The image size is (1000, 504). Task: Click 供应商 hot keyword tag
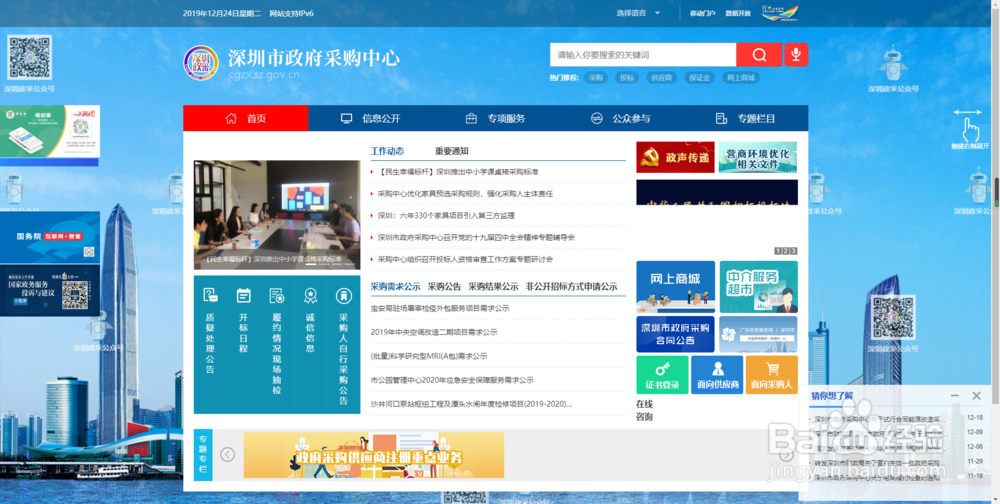[x=661, y=78]
